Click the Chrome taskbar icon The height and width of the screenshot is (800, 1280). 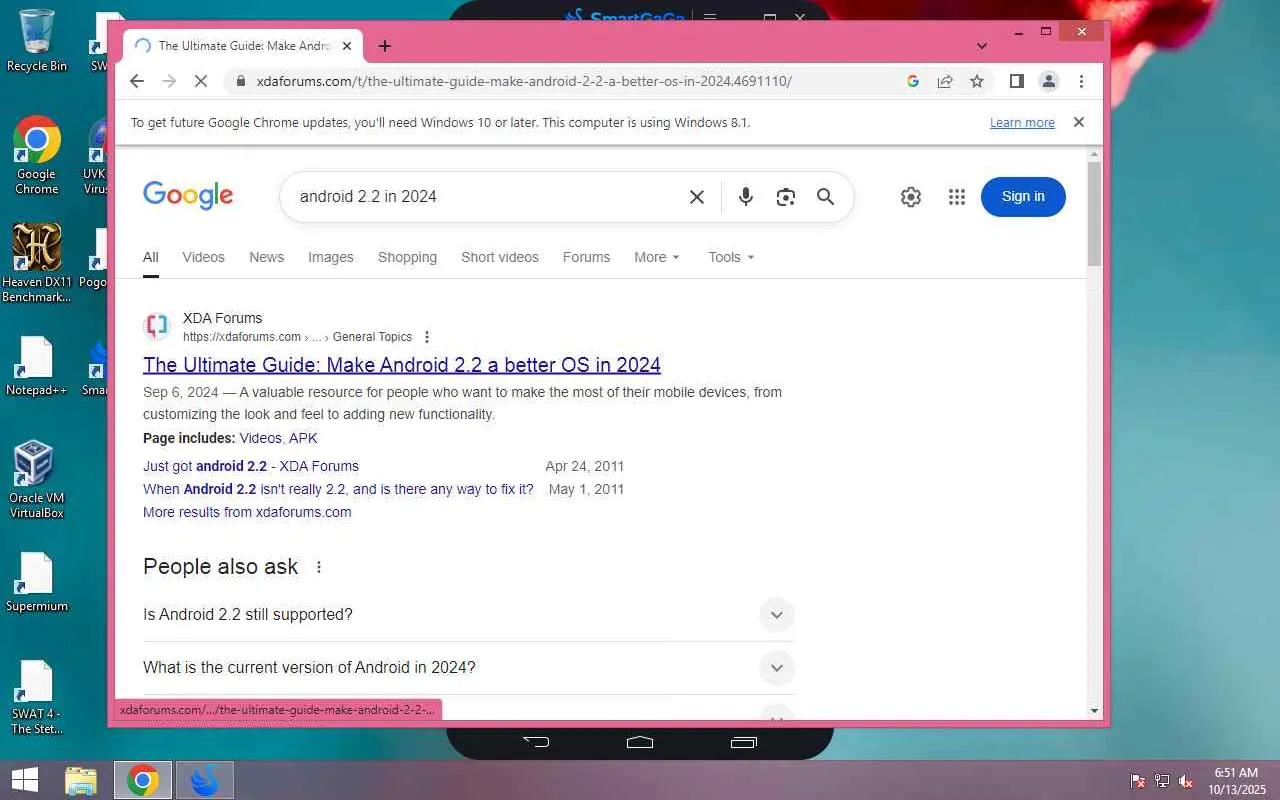[x=142, y=780]
